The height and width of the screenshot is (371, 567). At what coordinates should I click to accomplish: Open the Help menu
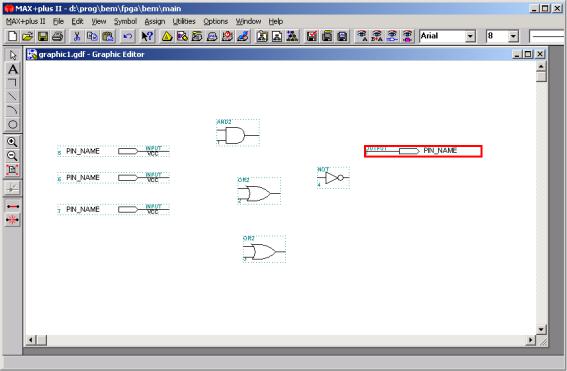pos(276,21)
